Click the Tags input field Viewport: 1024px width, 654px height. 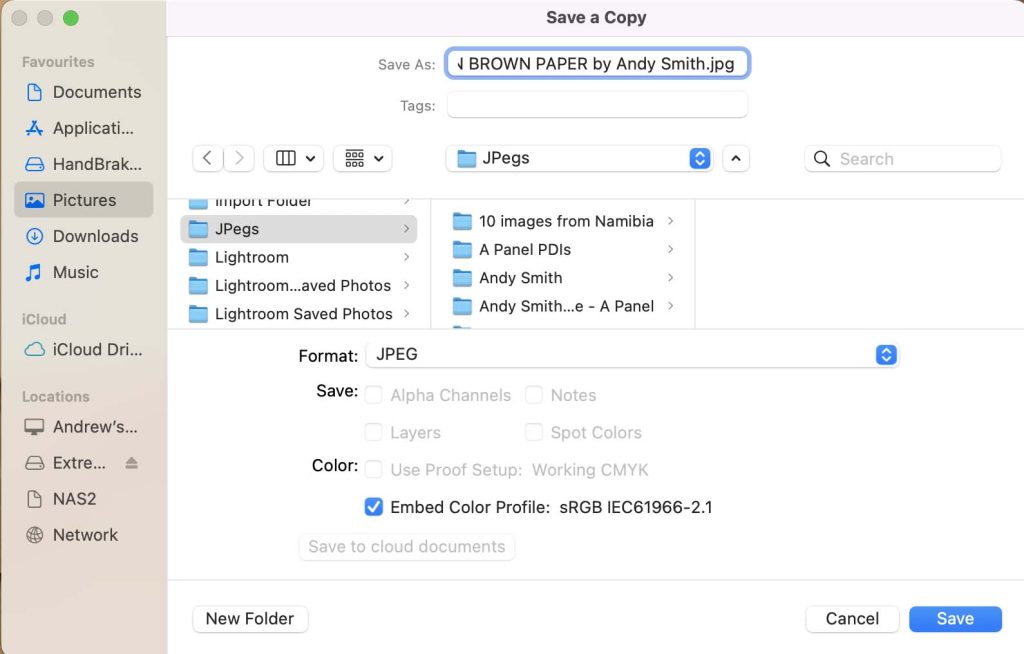(x=597, y=105)
